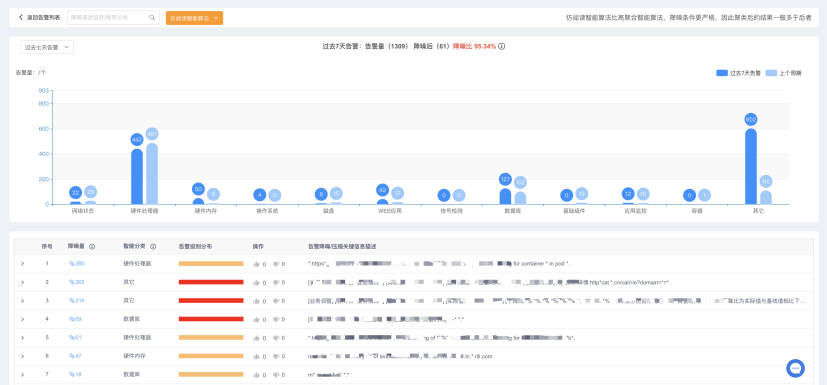
Task: Click the magnifier search icon
Action: point(152,17)
